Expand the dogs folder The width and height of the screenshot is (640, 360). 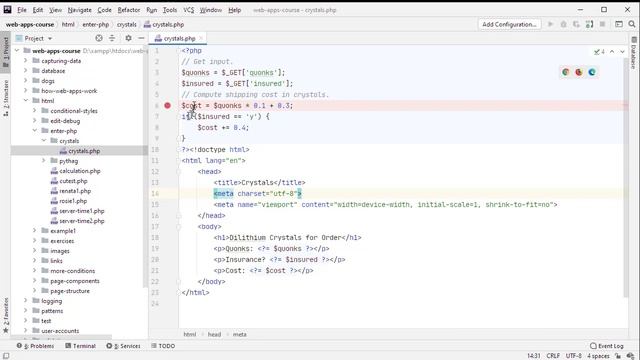pyautogui.click(x=25, y=81)
